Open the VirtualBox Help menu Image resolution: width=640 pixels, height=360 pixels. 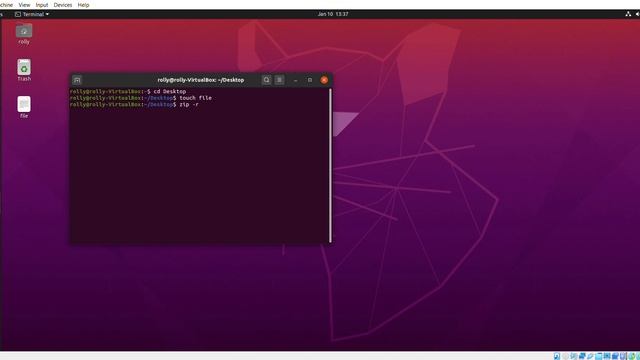point(83,5)
